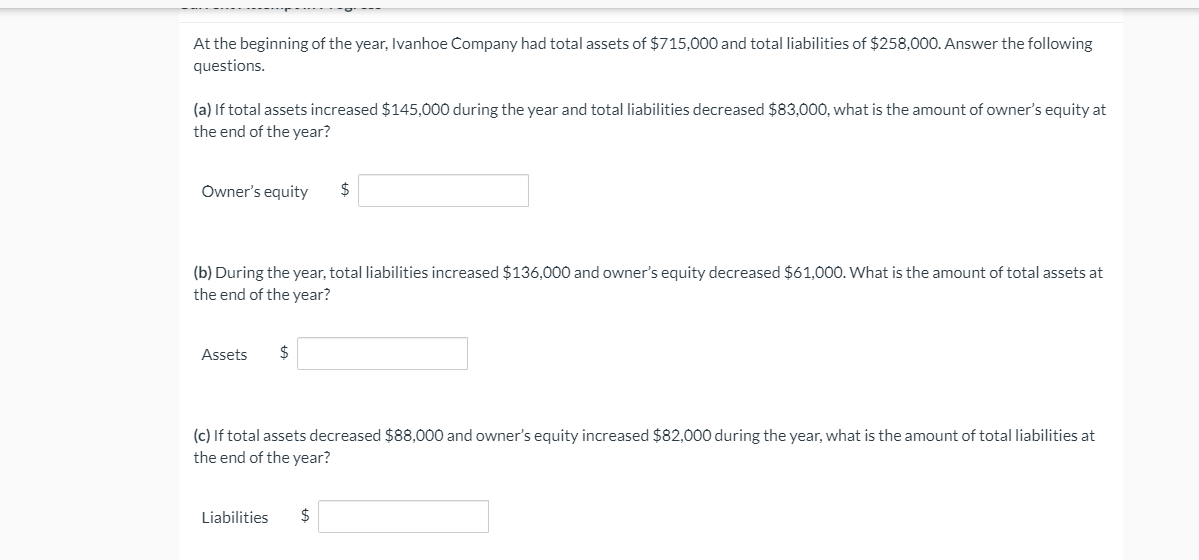The height and width of the screenshot is (560, 1199).
Task: Click the dollar sign beside Assets field
Action: coord(284,352)
